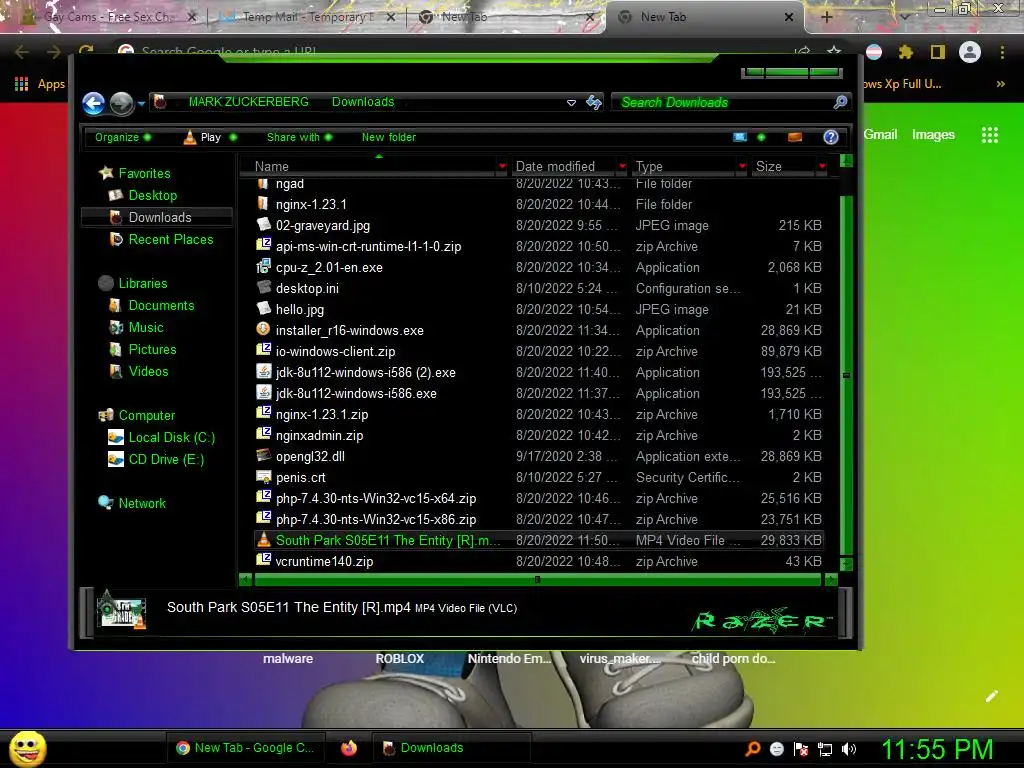Open the Type column filter arrow
This screenshot has width=1024, height=768.
tap(742, 167)
